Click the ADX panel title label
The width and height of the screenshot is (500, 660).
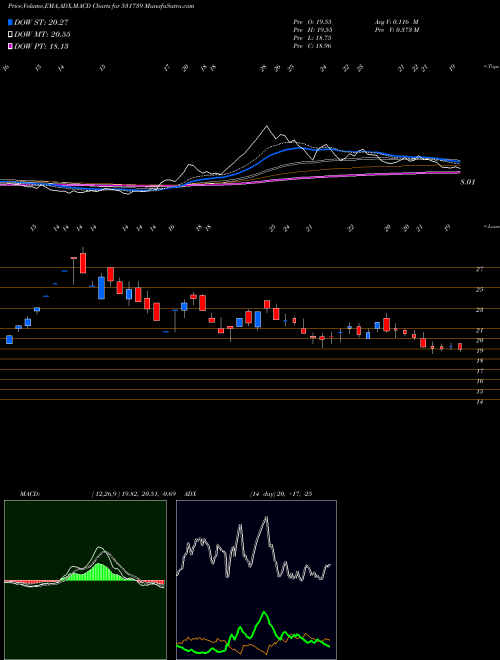[x=190, y=493]
